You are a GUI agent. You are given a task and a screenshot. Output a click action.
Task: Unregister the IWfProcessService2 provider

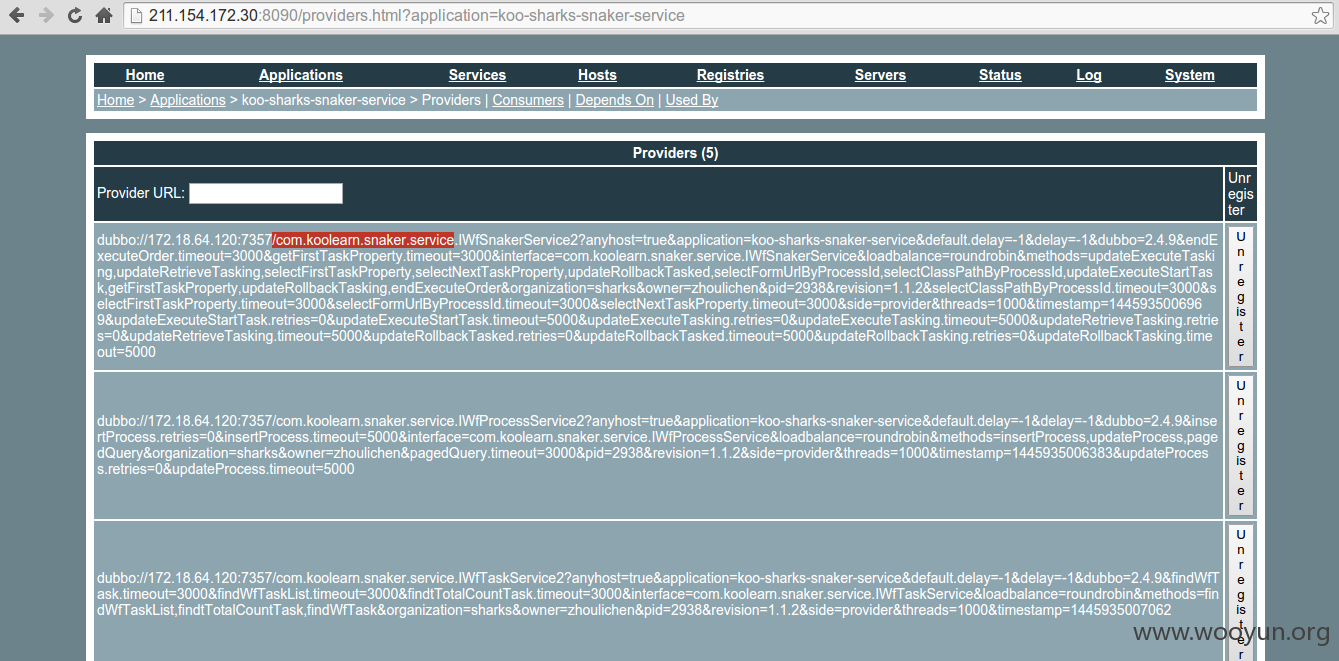click(1240, 445)
